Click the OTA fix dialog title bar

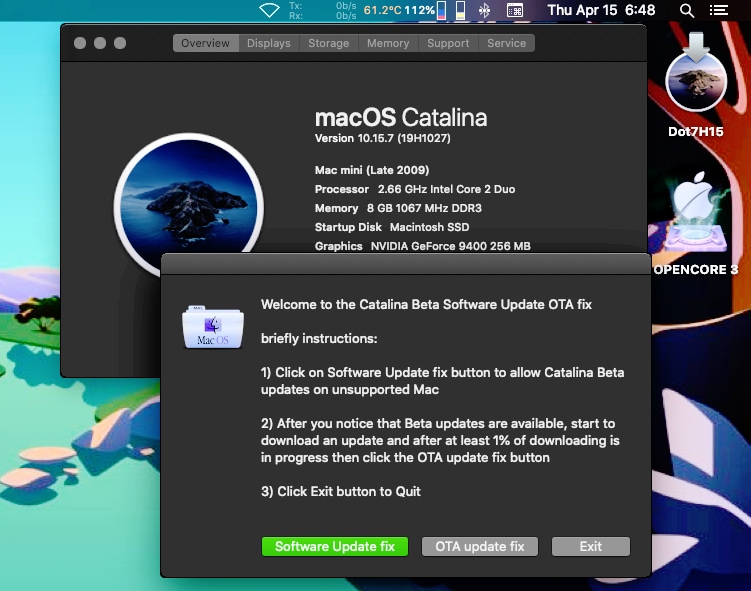406,264
